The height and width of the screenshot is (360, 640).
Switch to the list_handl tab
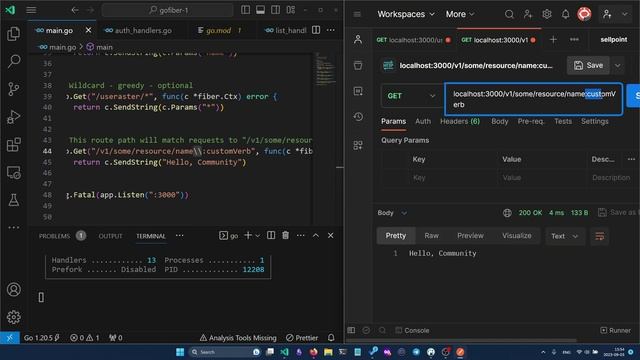(285, 31)
